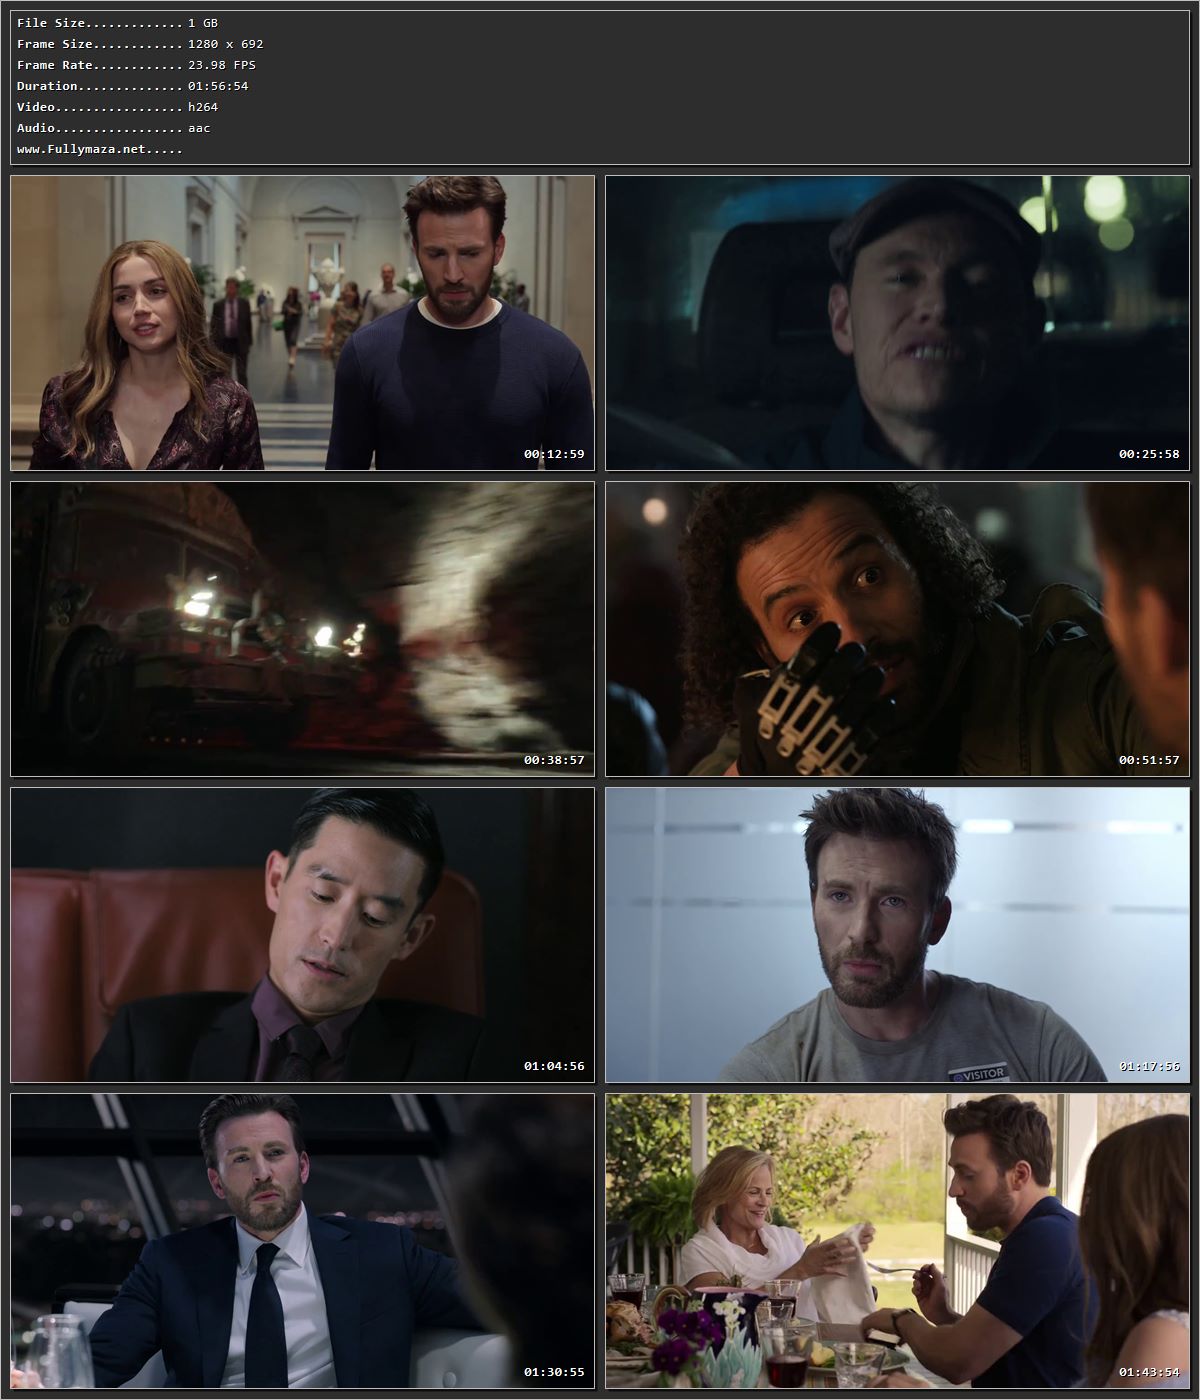Click the 00:12:59 timestamp
Screen dimensions: 1200x1400
pyautogui.click(x=554, y=454)
